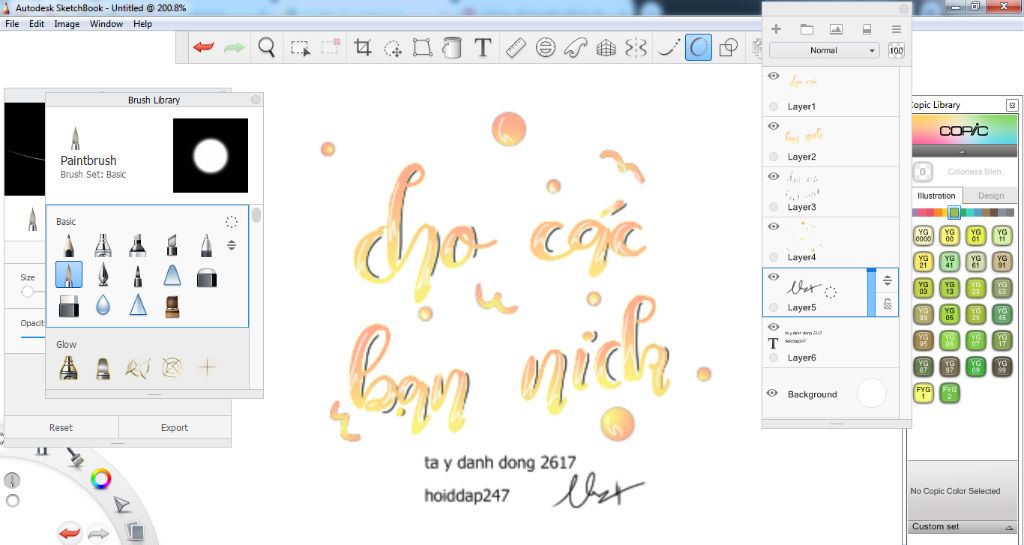Activate the Flood Fill bucket tool
Viewport: 1024px width, 545px height.
coord(452,47)
